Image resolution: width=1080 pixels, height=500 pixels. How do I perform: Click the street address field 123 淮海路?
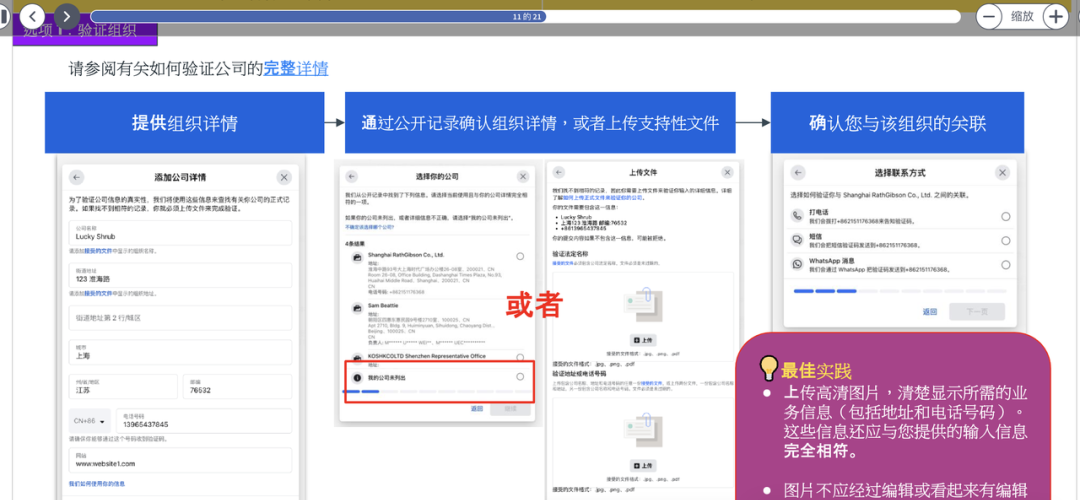pyautogui.click(x=180, y=275)
